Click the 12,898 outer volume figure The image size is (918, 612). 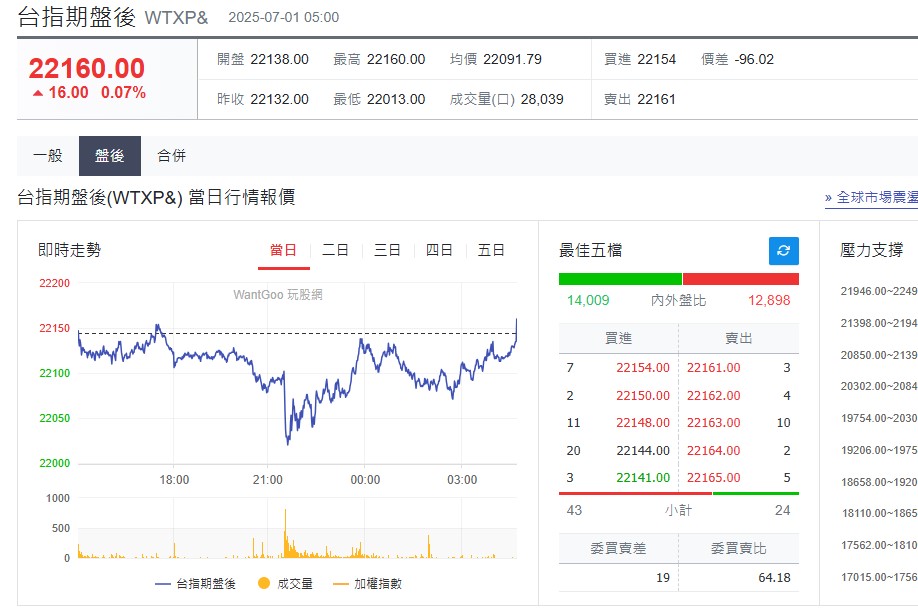pyautogui.click(x=769, y=300)
